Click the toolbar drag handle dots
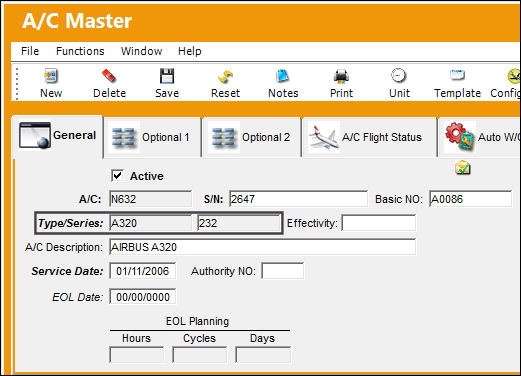Viewport: 521px width, 376px height. click(17, 84)
